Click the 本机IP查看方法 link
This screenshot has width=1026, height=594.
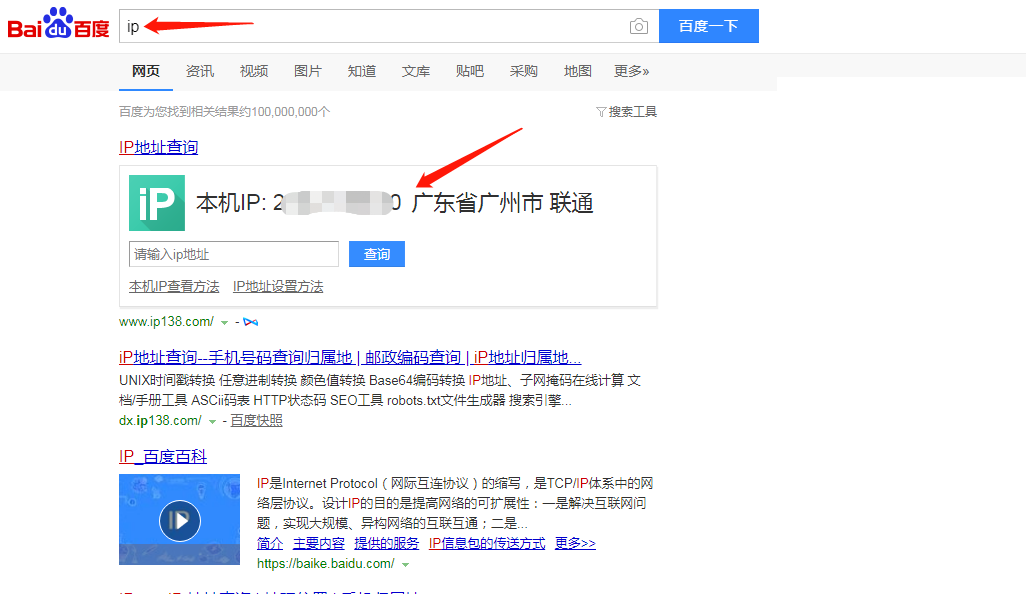tap(174, 286)
